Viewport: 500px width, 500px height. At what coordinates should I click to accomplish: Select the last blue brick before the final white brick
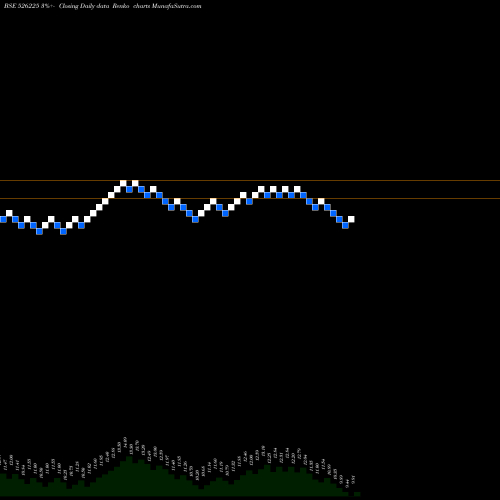345,225
